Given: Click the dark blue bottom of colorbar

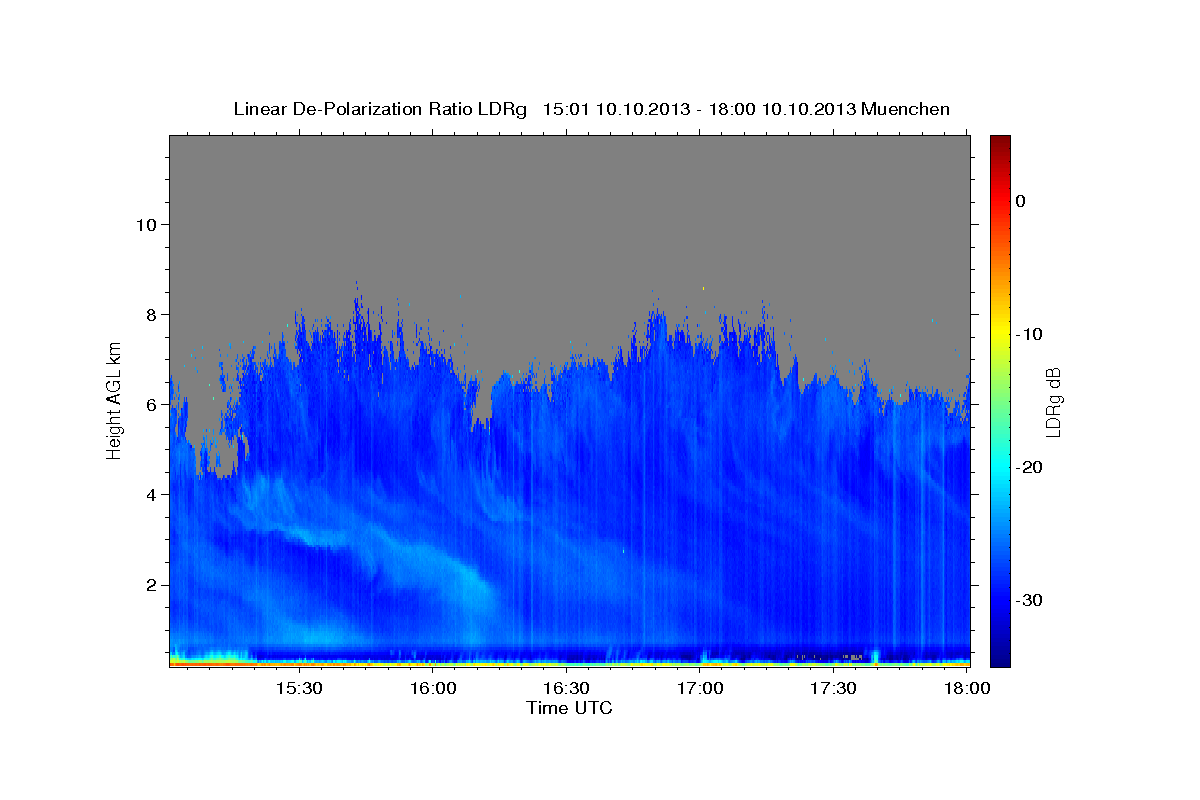Looking at the screenshot, I should tap(1000, 655).
